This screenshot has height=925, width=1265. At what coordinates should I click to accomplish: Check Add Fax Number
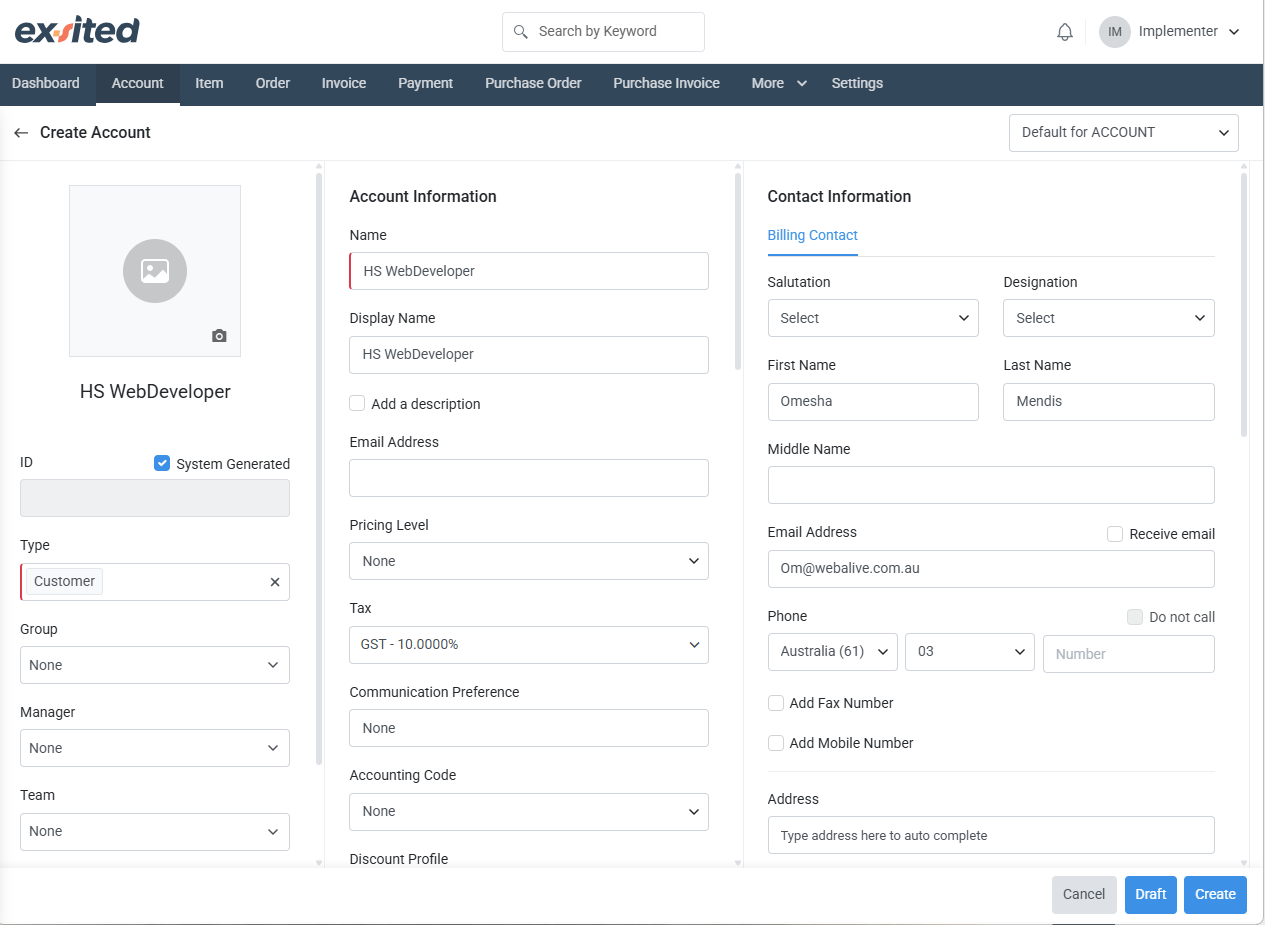(775, 703)
